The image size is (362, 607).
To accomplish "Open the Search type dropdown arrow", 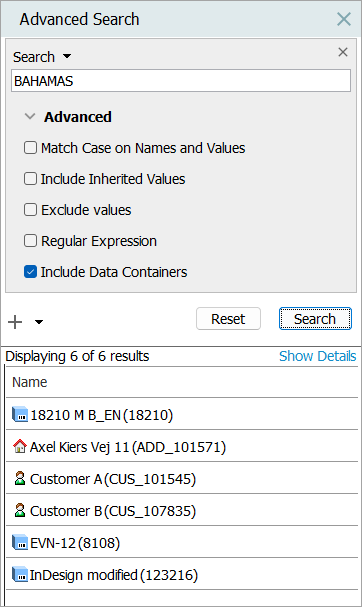I will (x=67, y=57).
